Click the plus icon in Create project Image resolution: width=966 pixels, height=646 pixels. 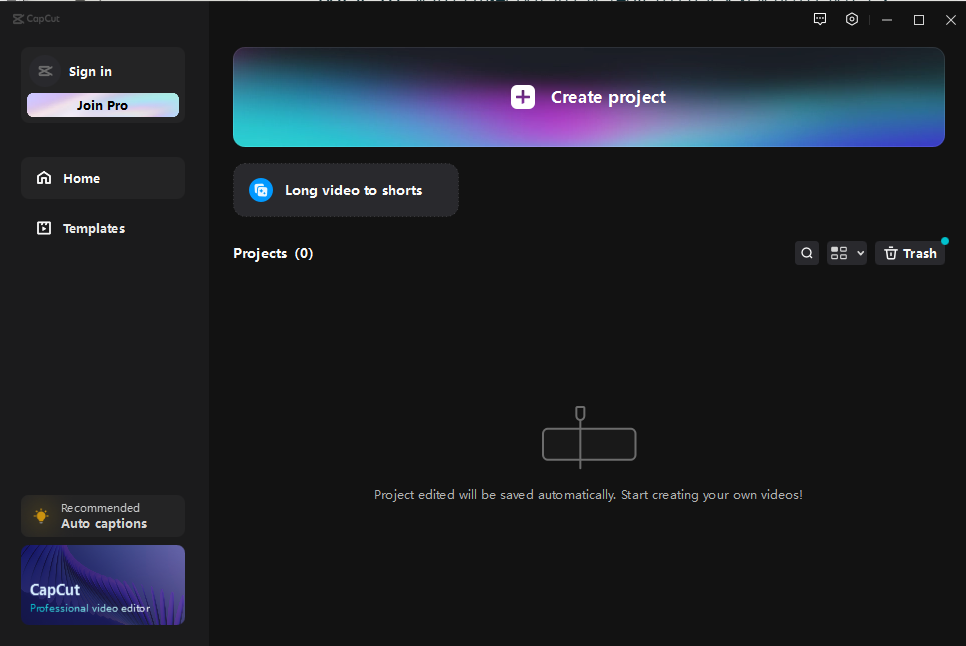tap(522, 97)
